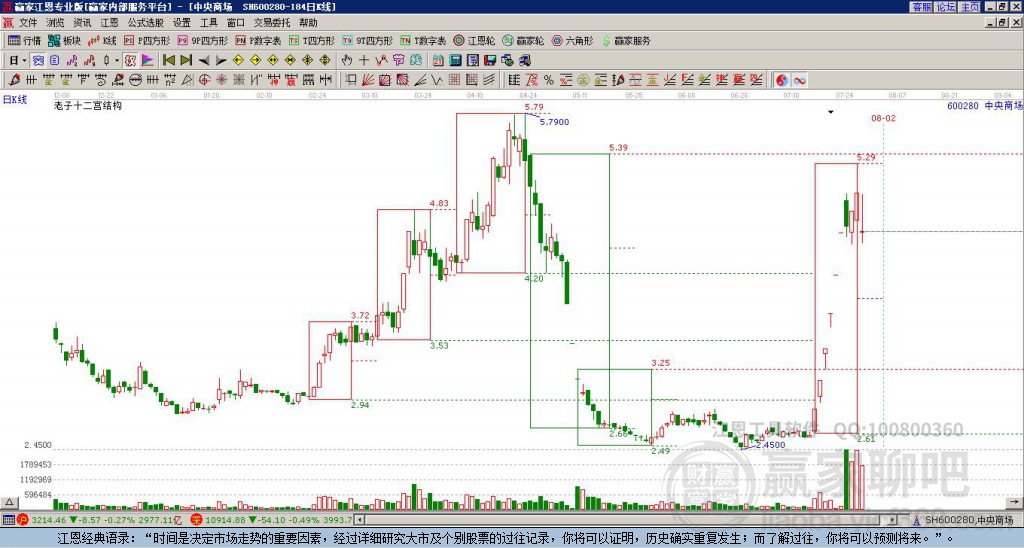Open the 赢家服务 button
Screen dimensions: 1024x548
click(626, 40)
